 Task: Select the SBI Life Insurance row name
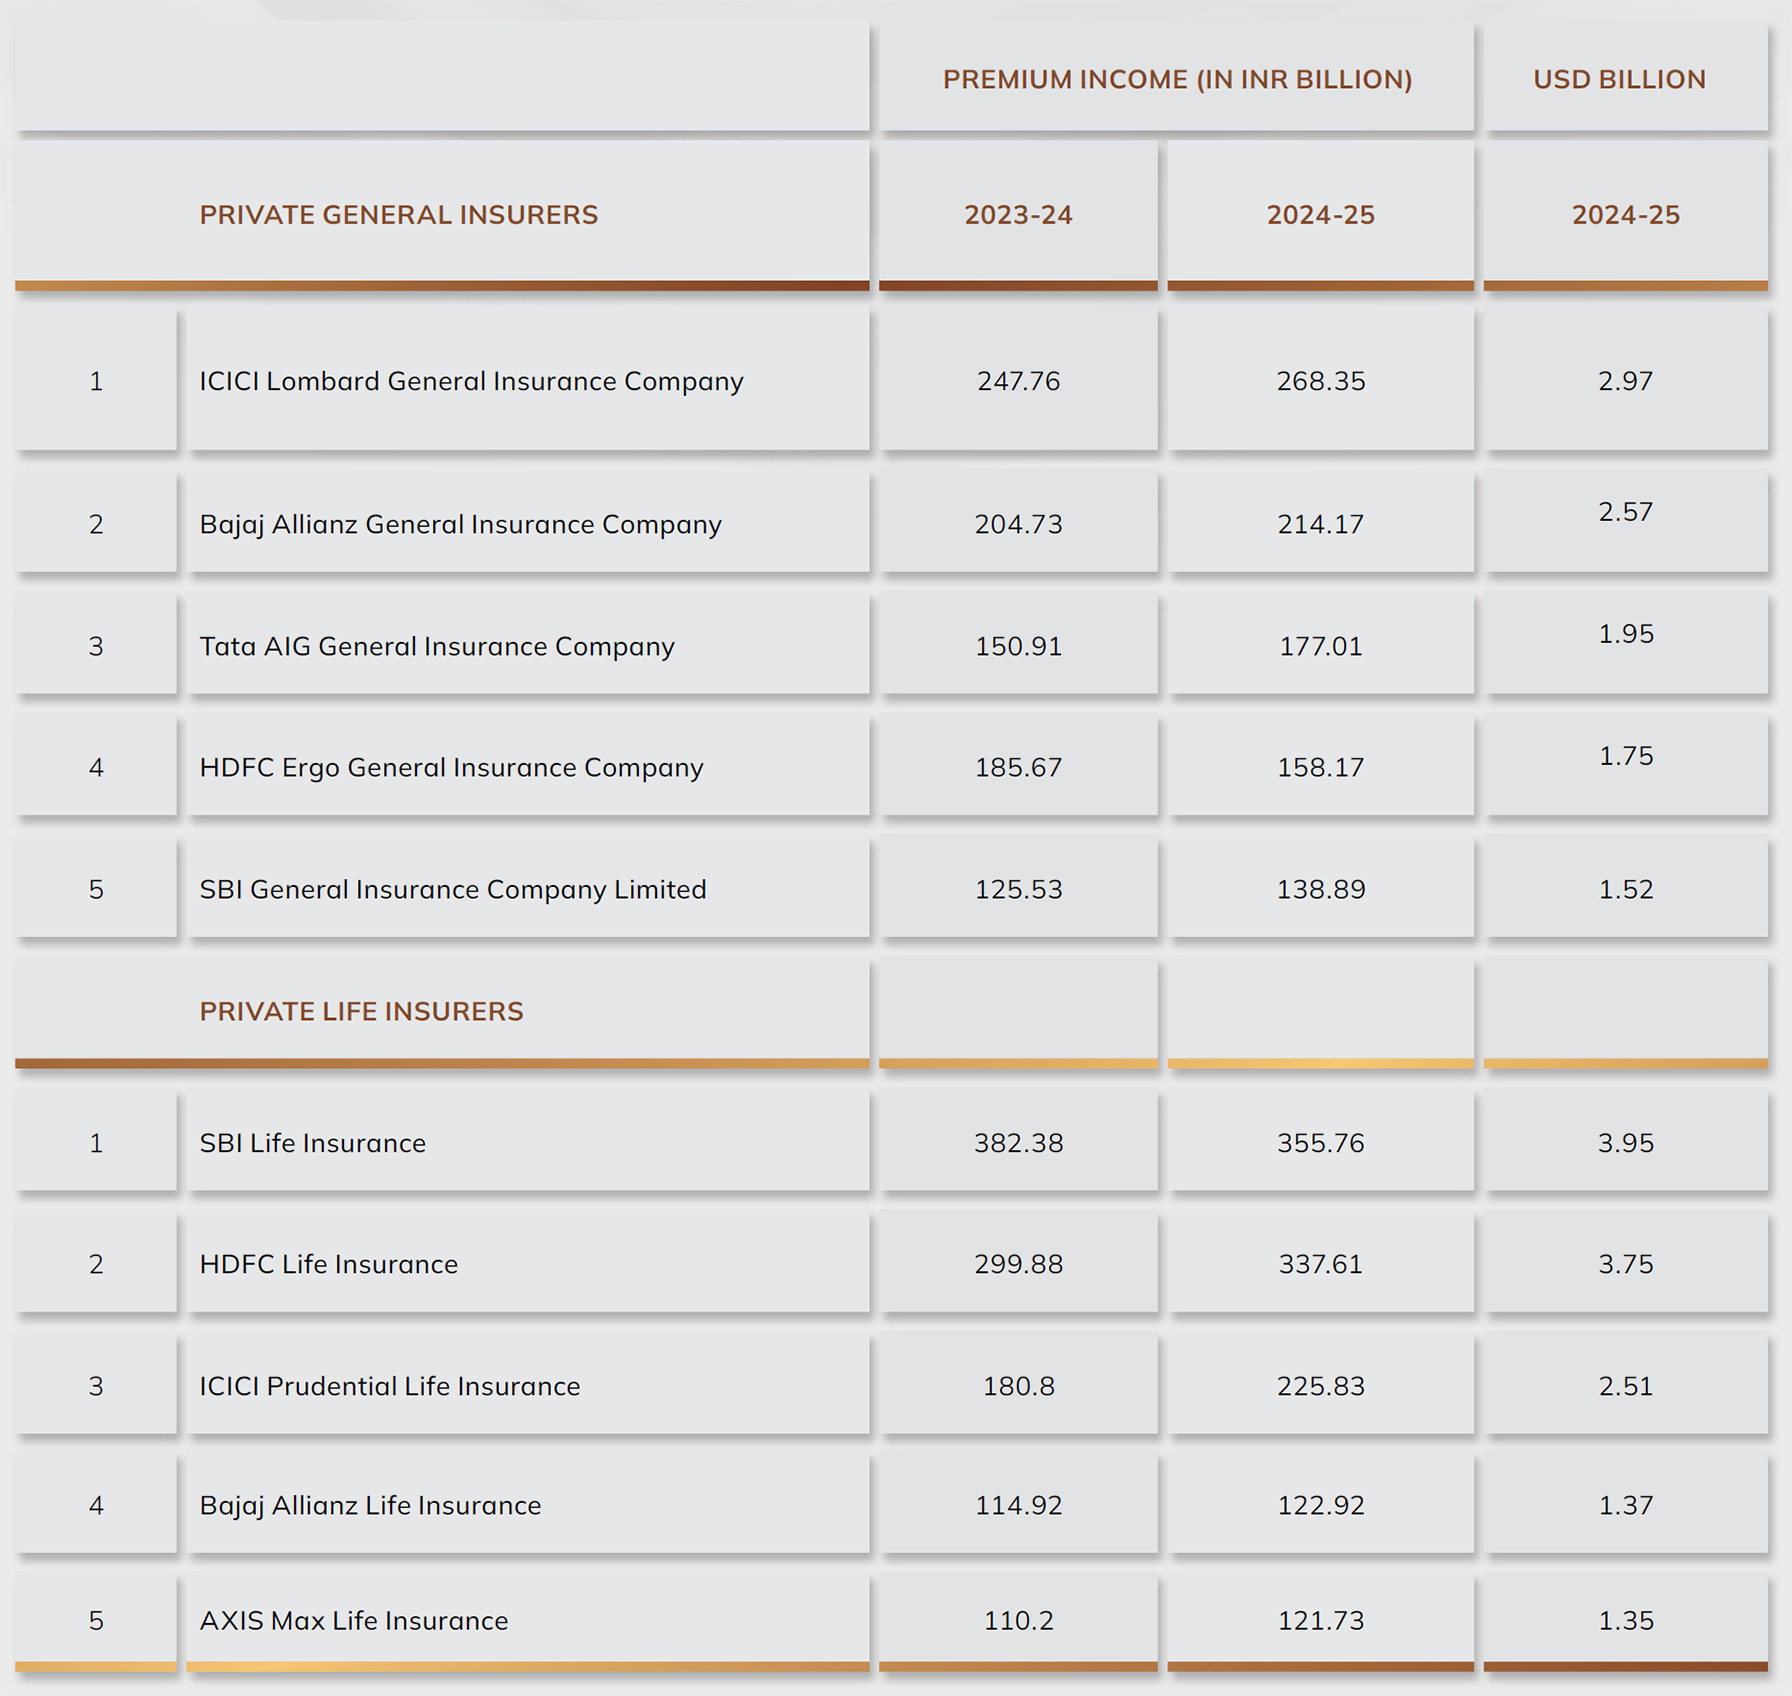[x=312, y=1143]
